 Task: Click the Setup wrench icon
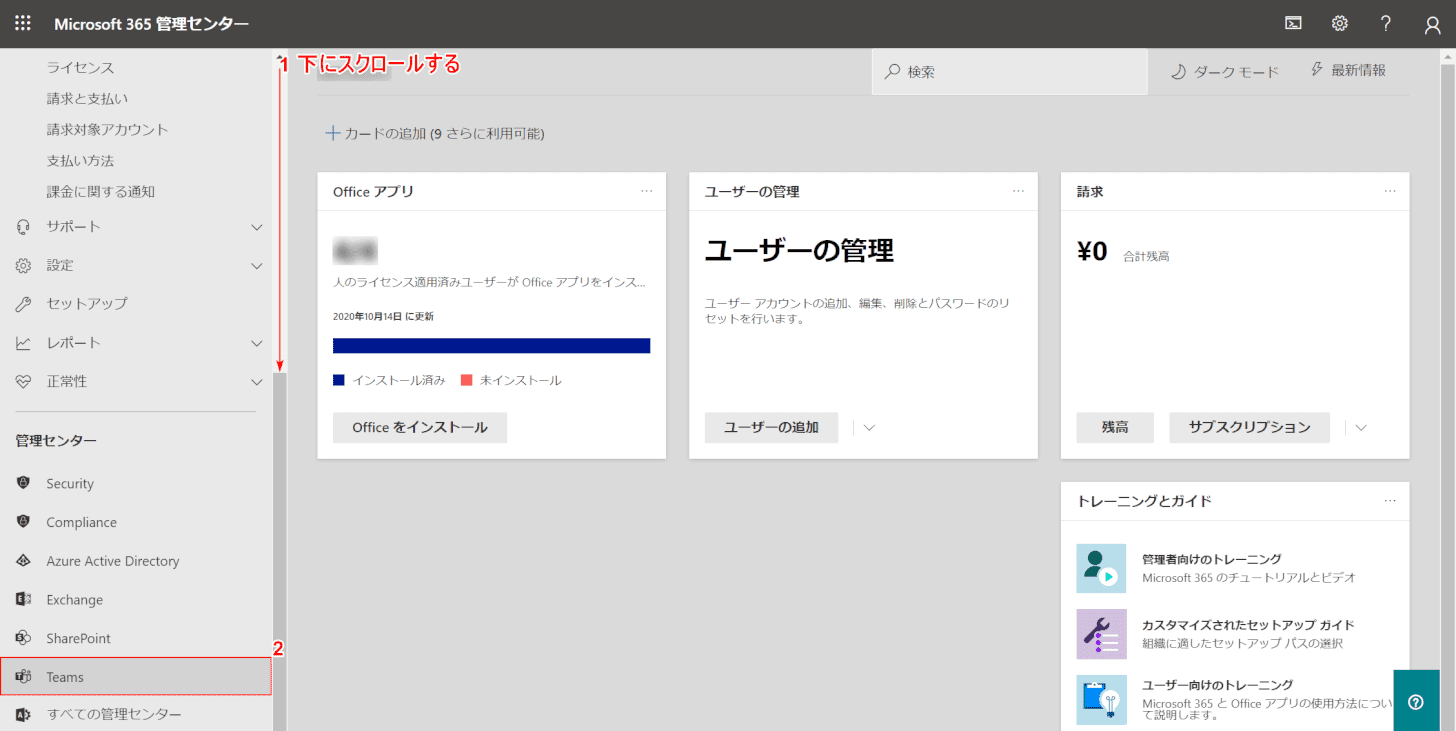click(x=24, y=303)
